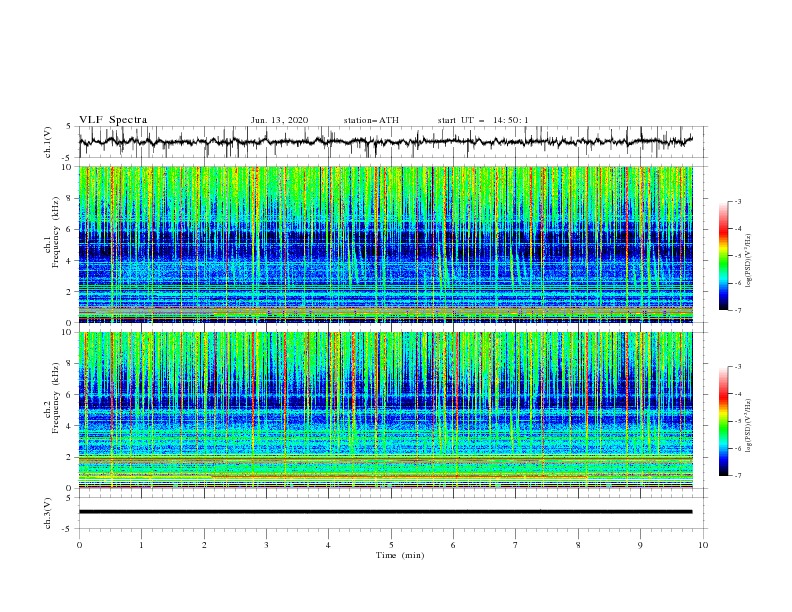
Task: Click the date 'Jun. 13, 2020'
Action: click(279, 120)
